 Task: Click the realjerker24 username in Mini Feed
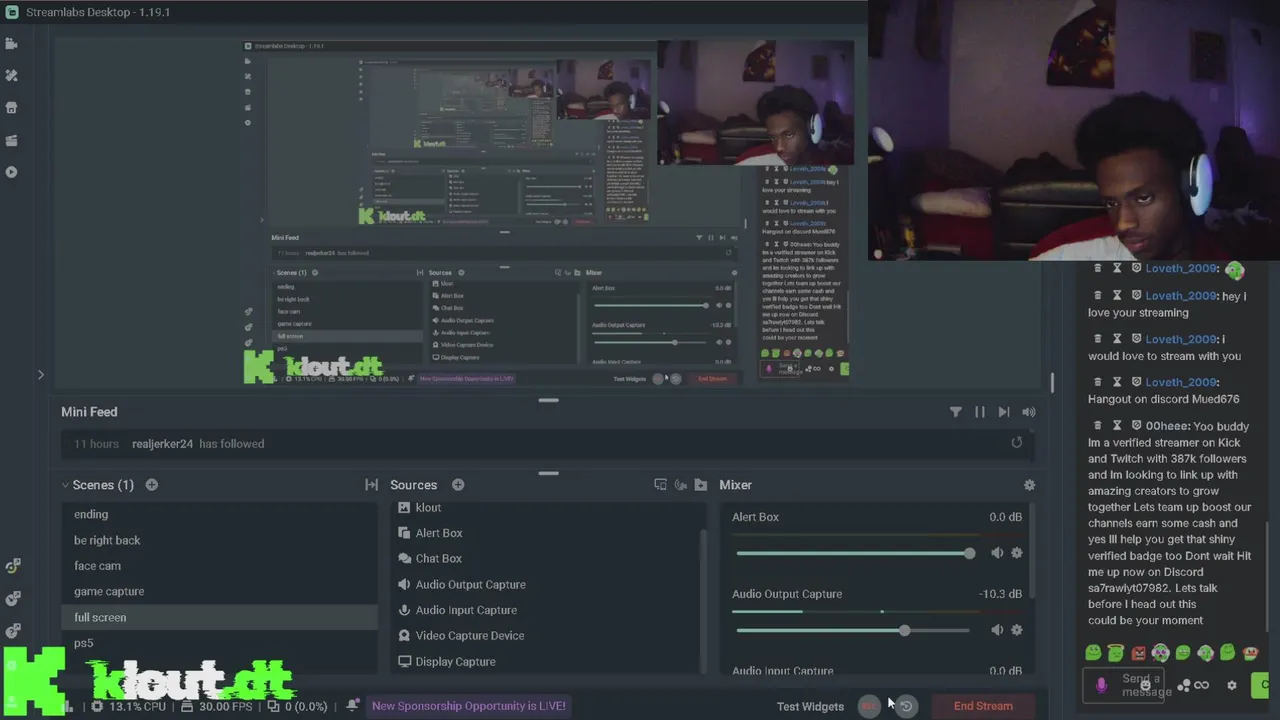point(162,444)
